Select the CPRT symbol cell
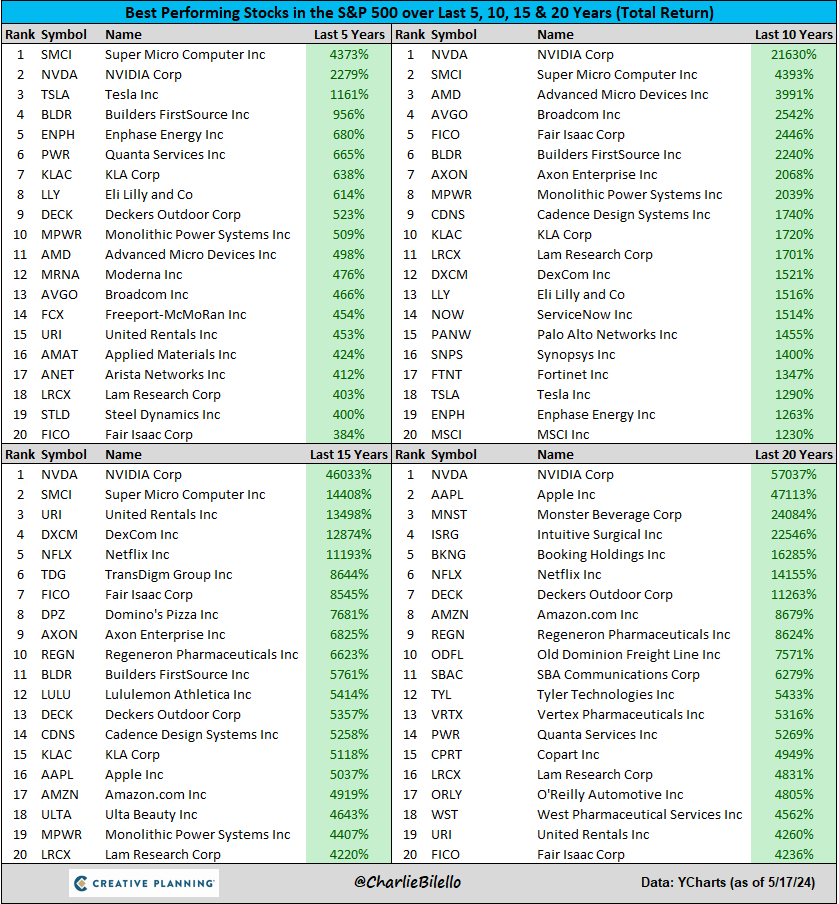This screenshot has width=839, height=904. pyautogui.click(x=446, y=755)
